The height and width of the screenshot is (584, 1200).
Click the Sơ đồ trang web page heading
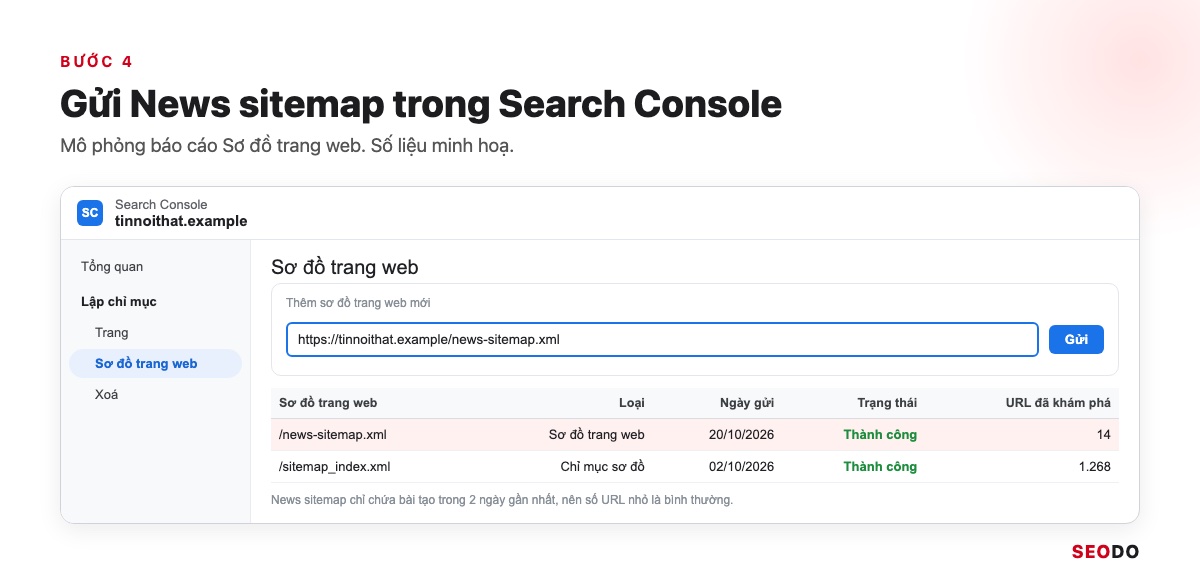pos(345,267)
